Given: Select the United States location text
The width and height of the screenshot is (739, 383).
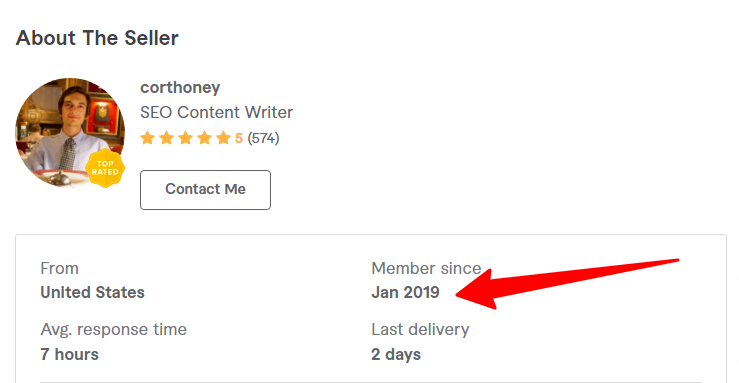Looking at the screenshot, I should [92, 293].
